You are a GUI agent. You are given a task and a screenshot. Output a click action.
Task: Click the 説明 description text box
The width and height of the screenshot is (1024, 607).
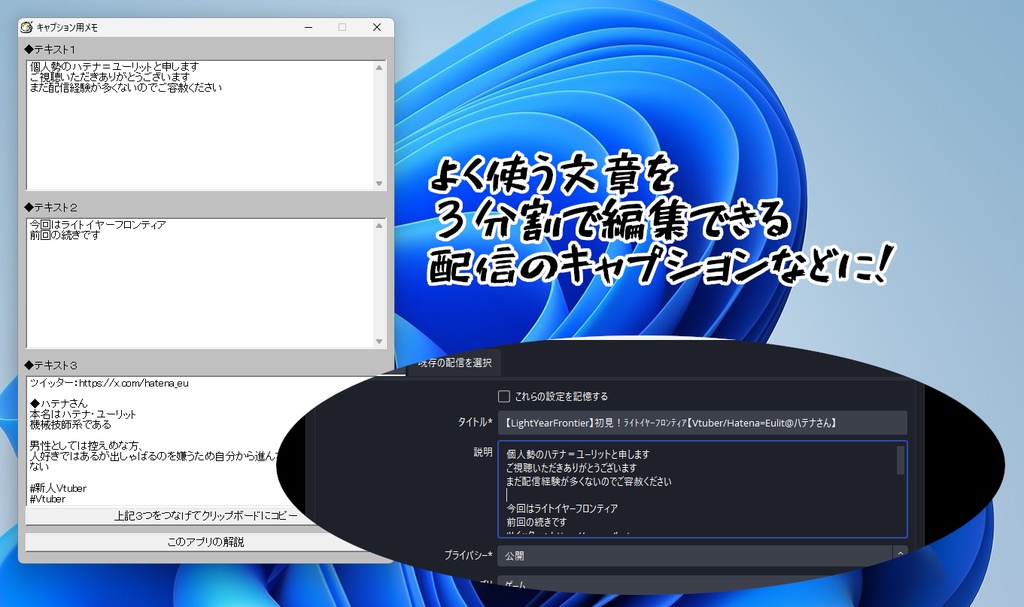[702, 489]
